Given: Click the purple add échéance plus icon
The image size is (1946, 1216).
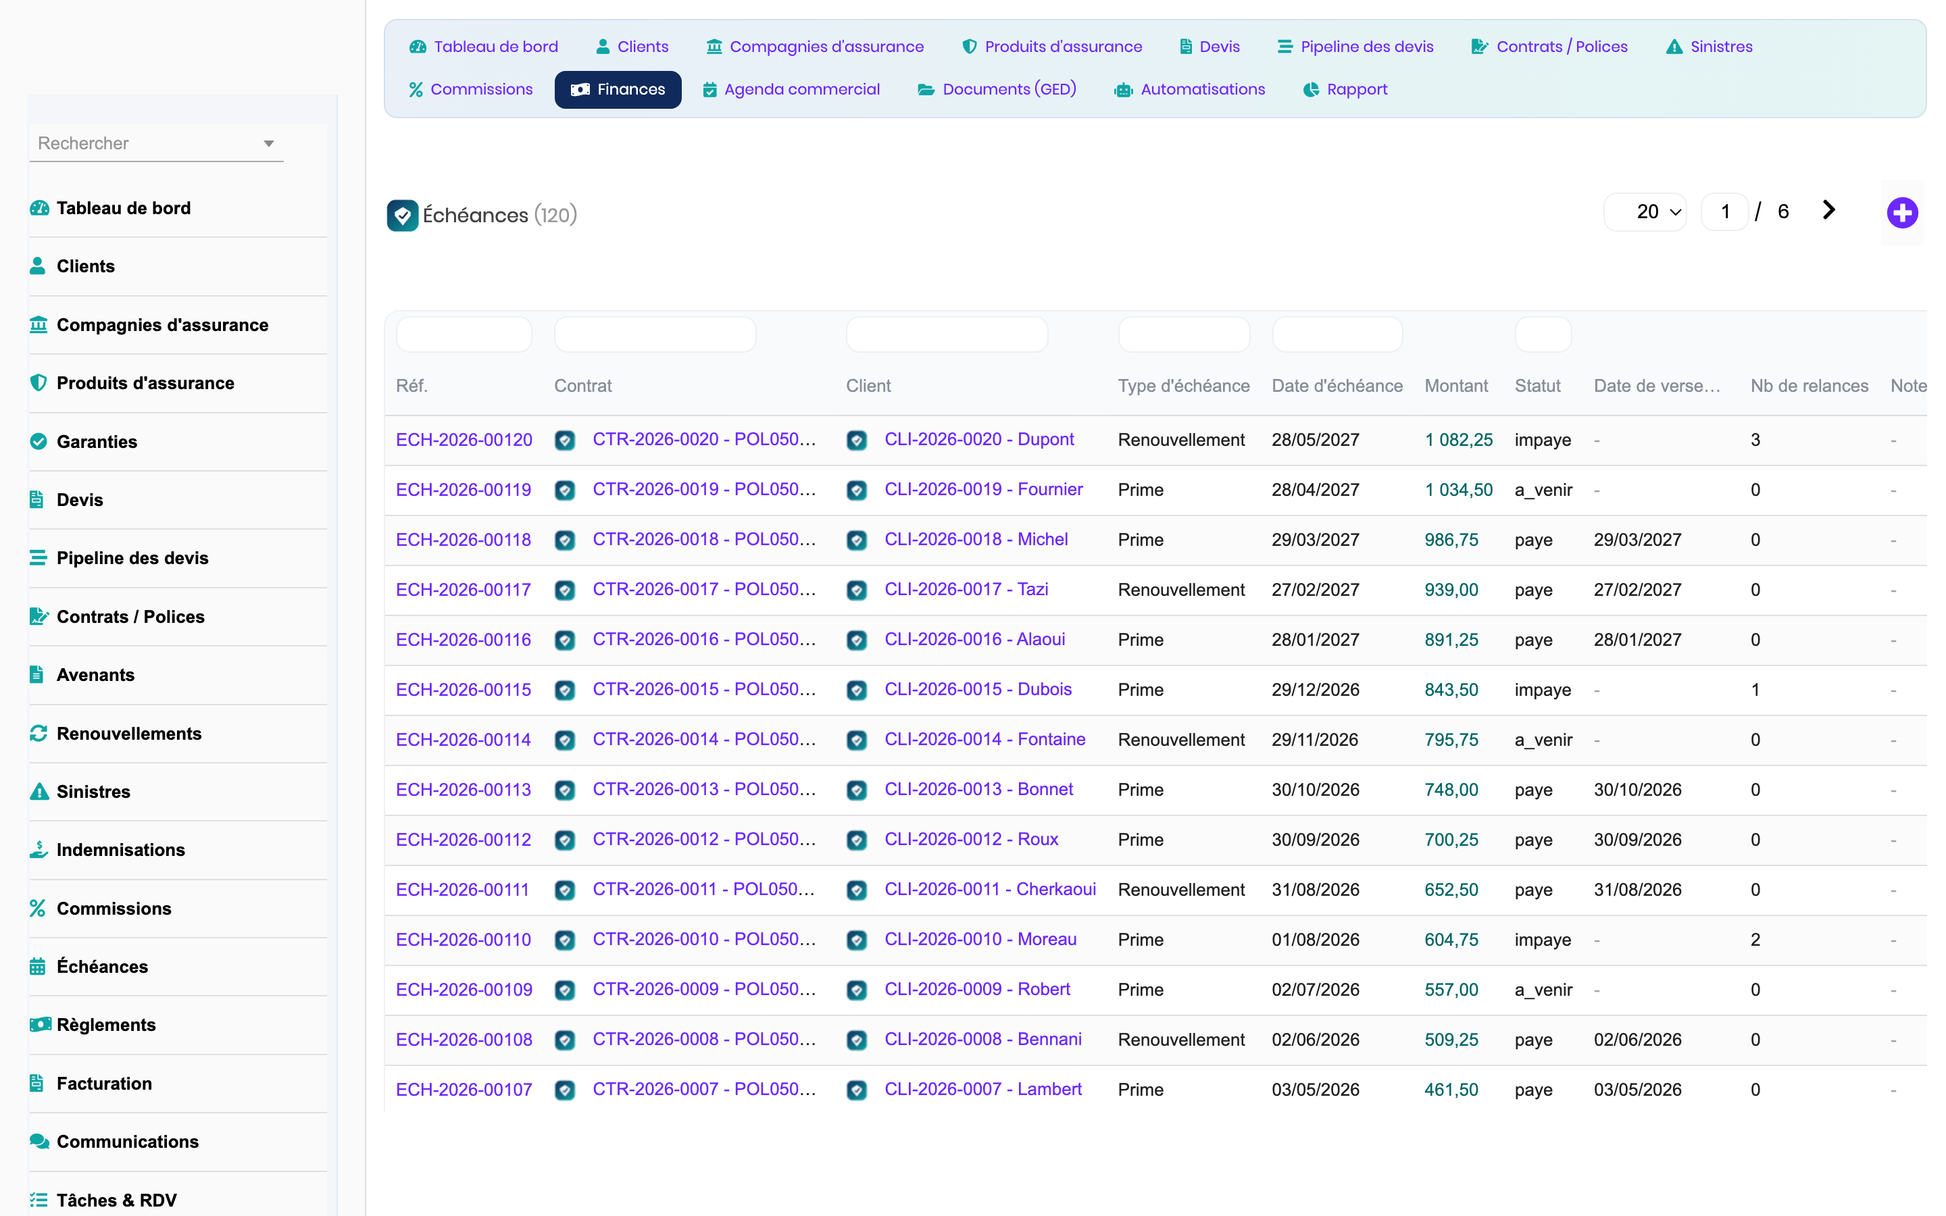Looking at the screenshot, I should (x=1902, y=213).
